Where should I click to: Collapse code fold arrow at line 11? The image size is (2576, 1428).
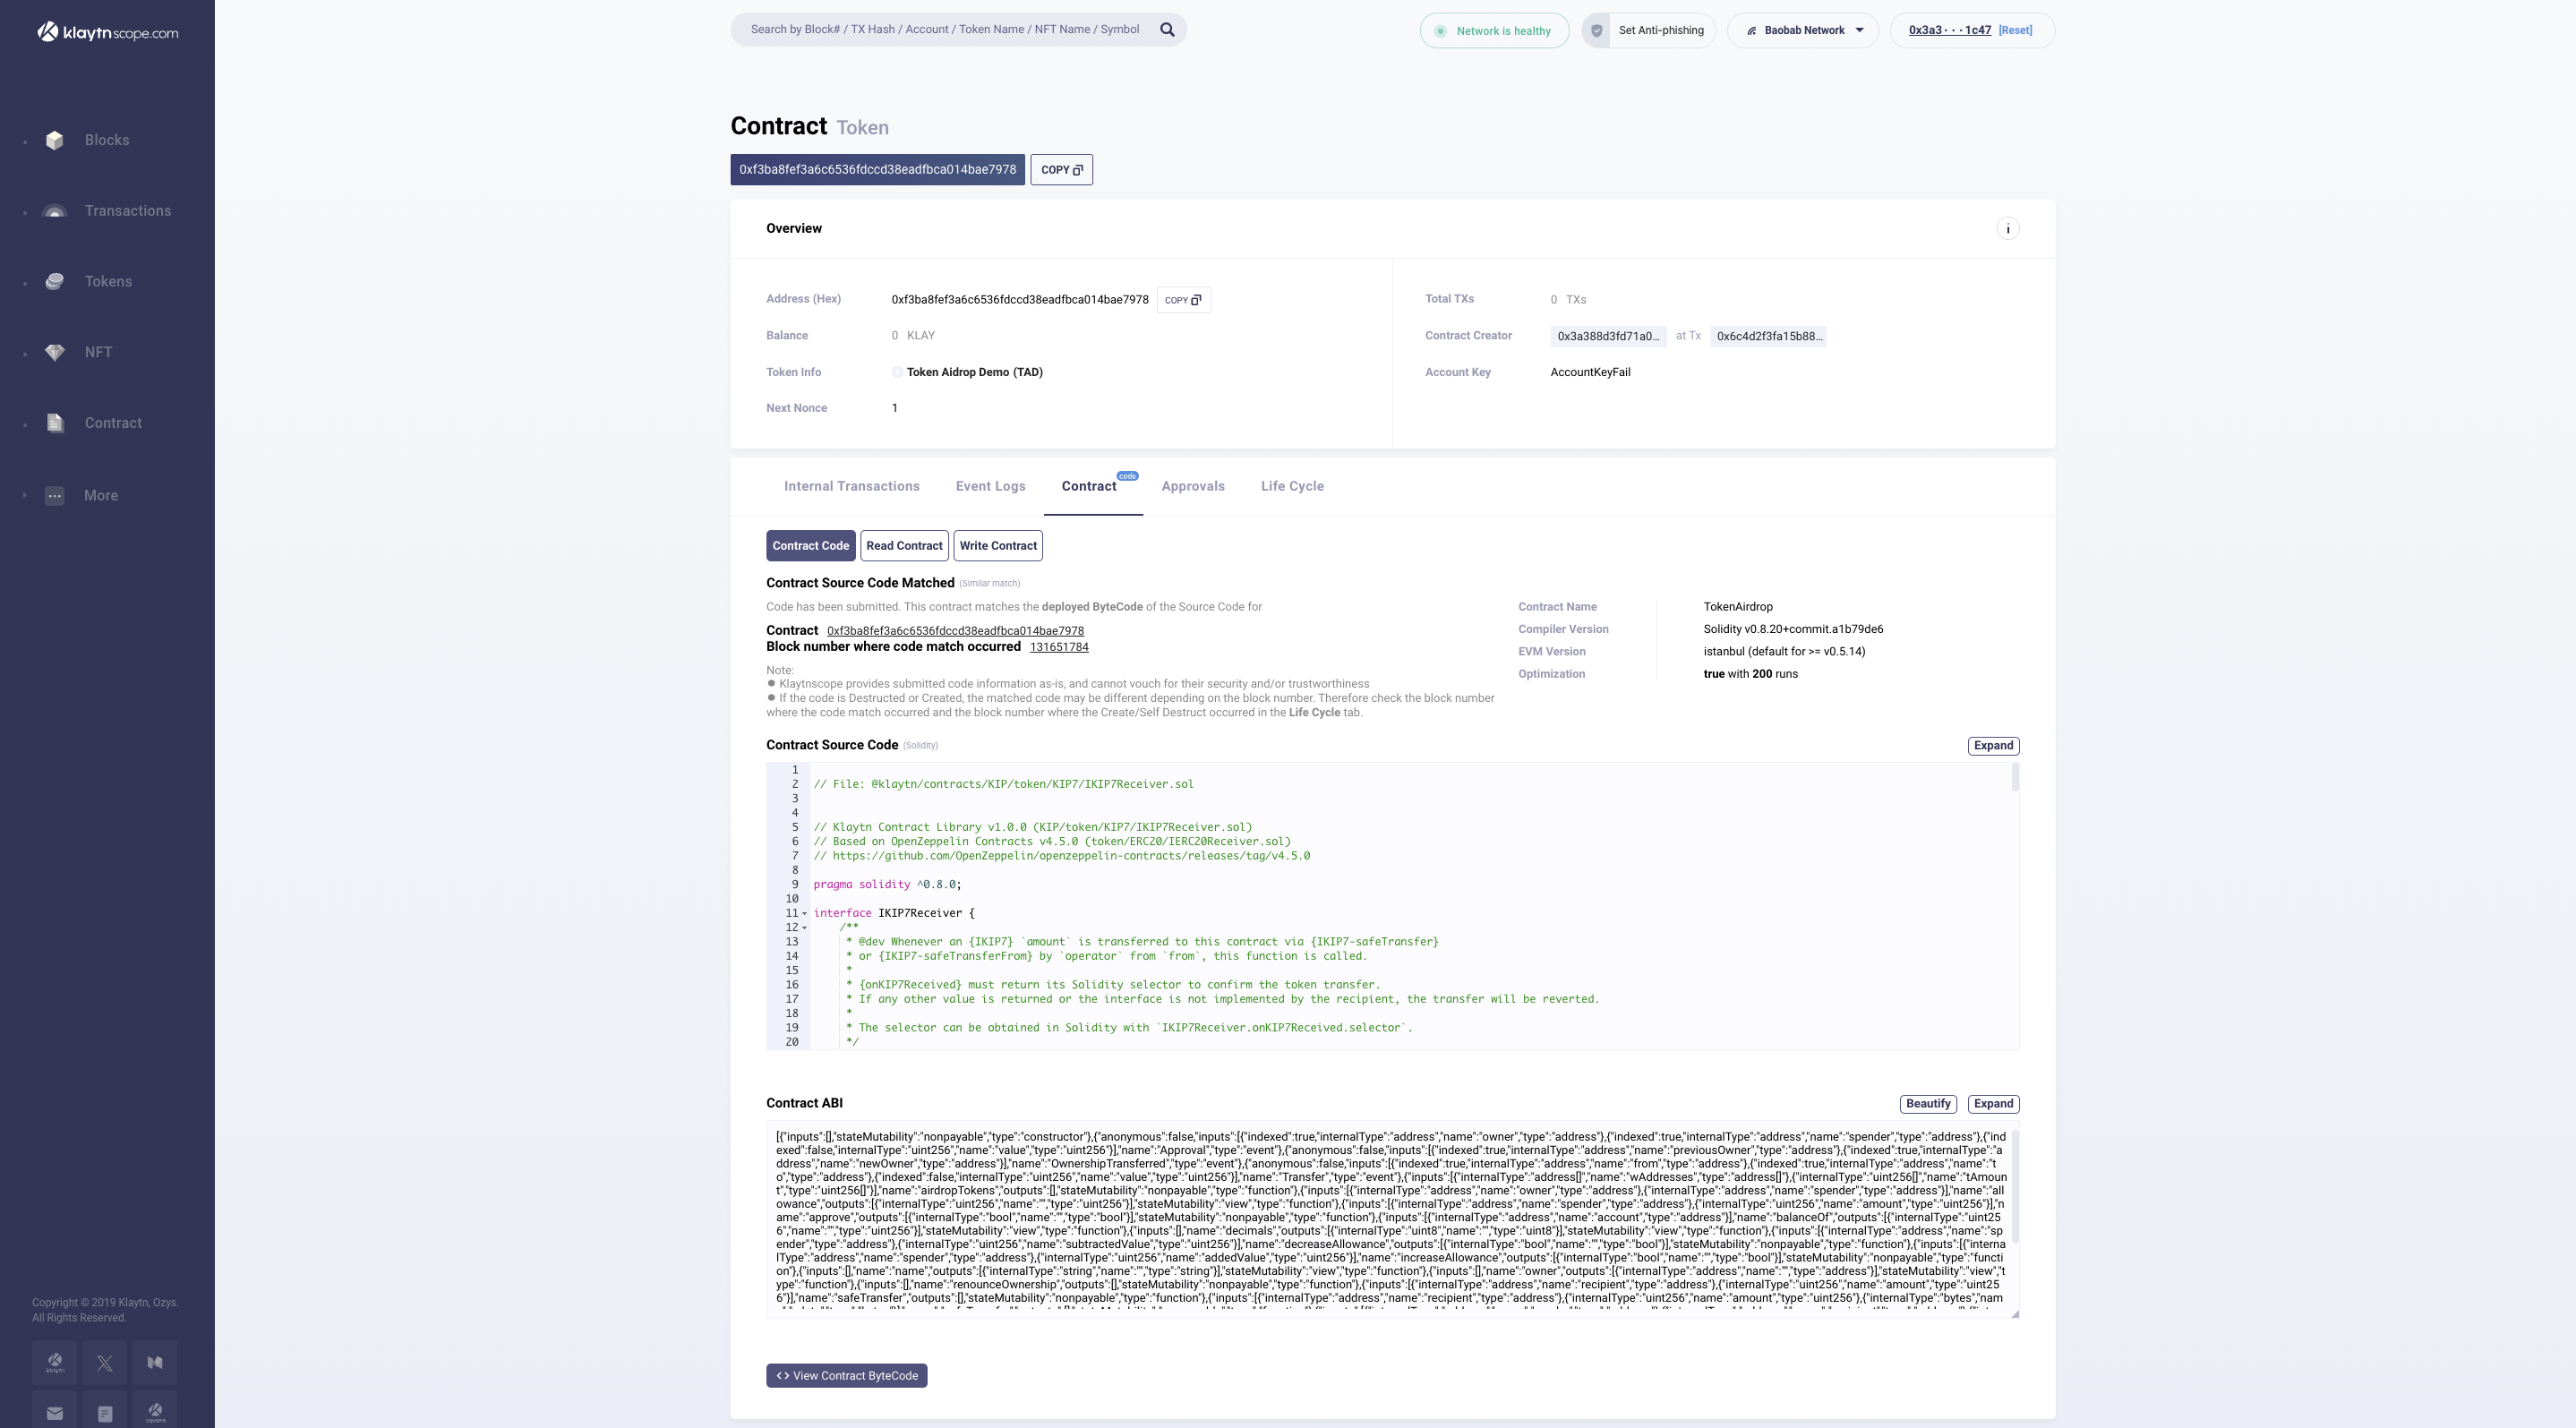pos(804,913)
